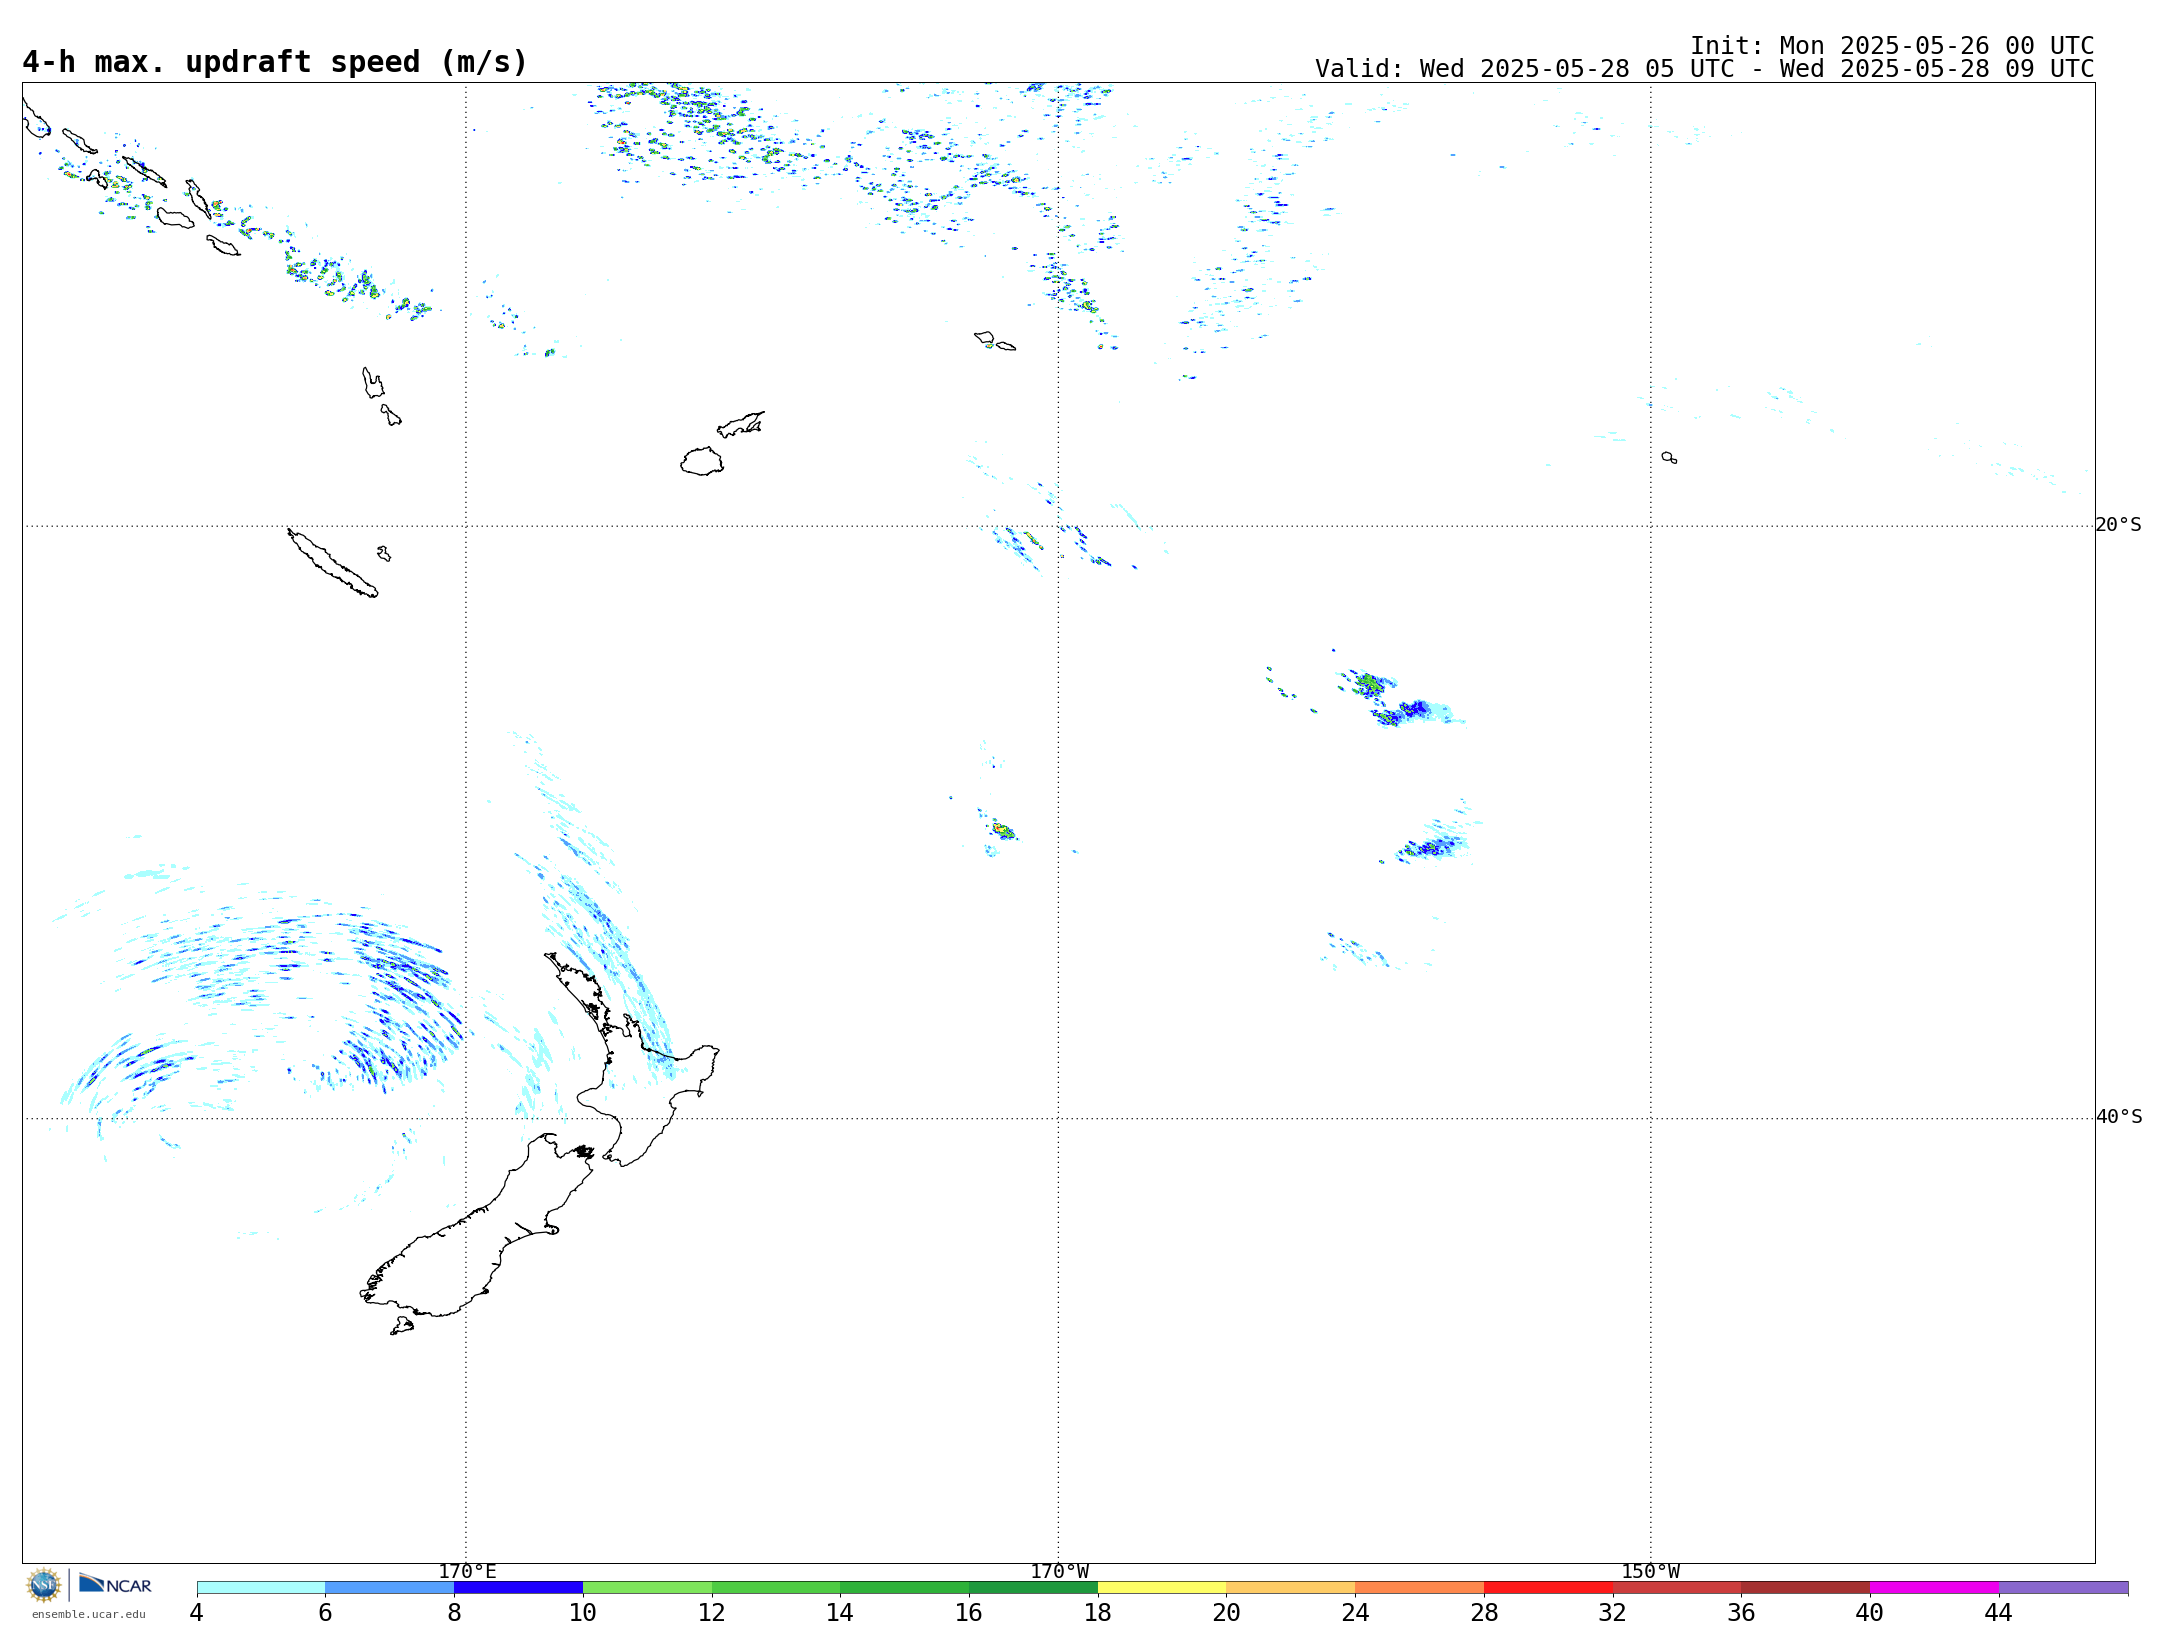
Task: Click the colorbar label '18'
Action: coord(1098,1613)
